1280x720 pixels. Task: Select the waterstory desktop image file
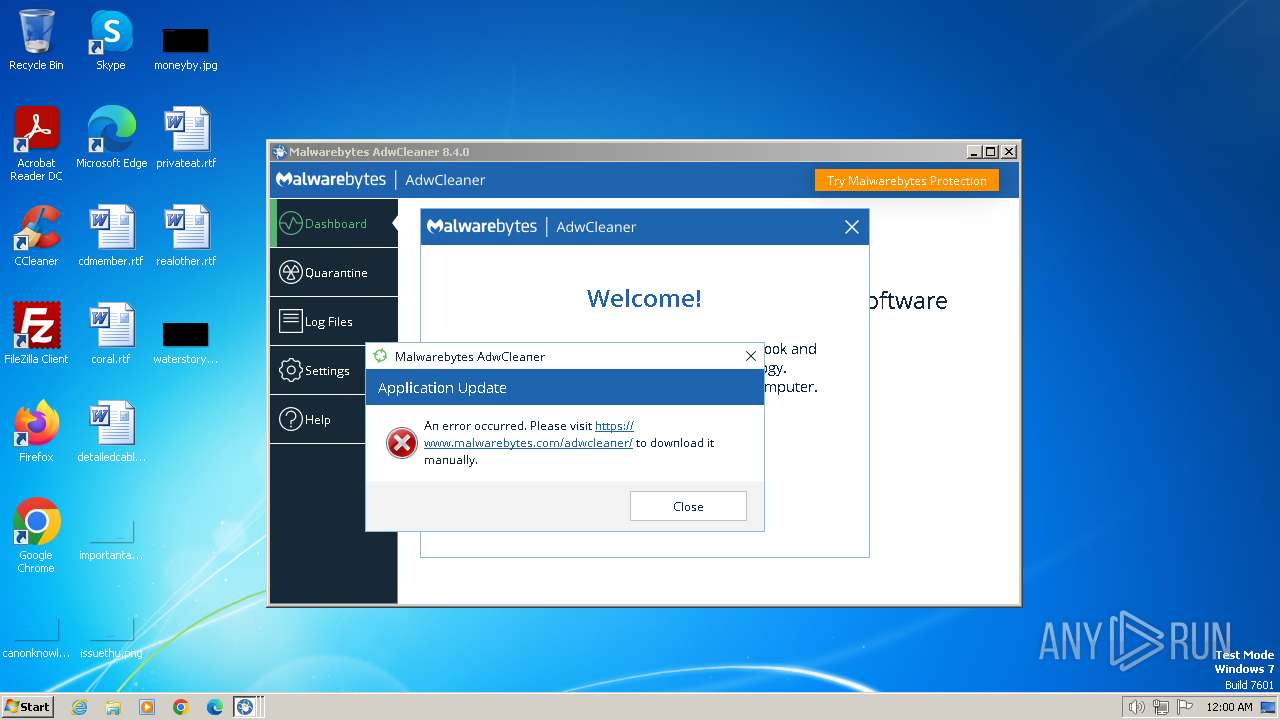(x=185, y=343)
